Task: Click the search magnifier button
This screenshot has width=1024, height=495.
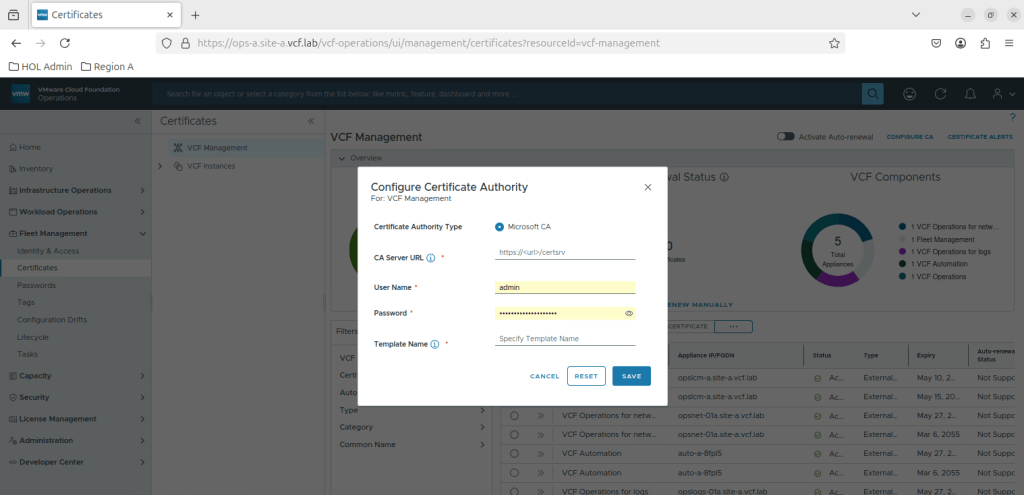Action: click(872, 94)
